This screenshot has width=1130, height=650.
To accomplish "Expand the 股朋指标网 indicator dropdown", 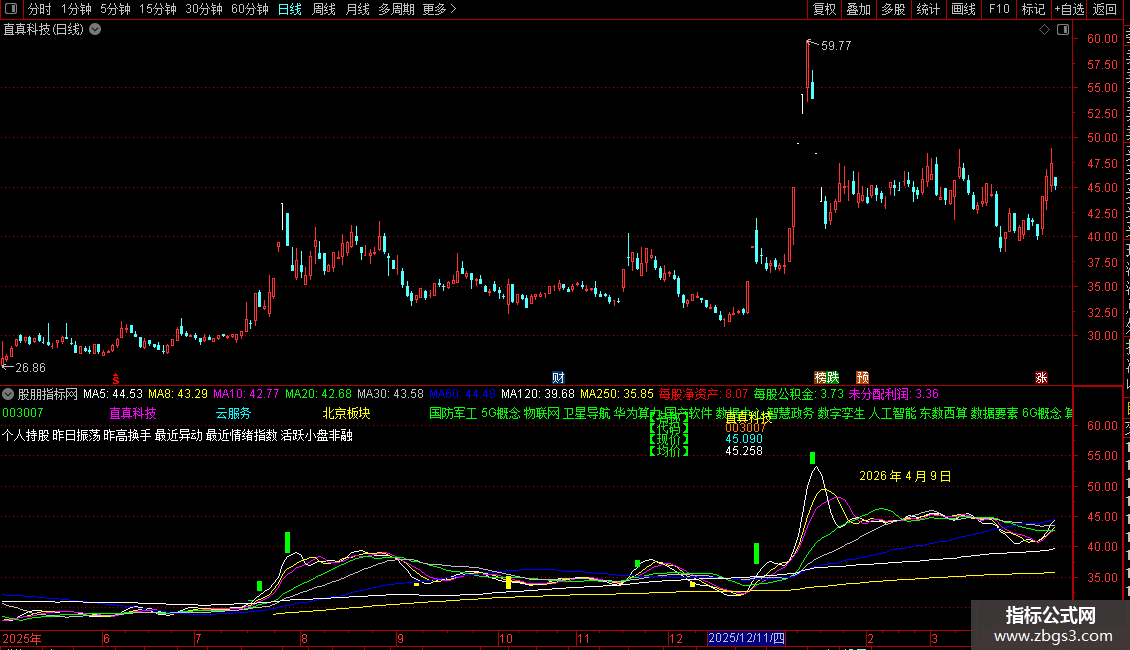I will point(8,394).
